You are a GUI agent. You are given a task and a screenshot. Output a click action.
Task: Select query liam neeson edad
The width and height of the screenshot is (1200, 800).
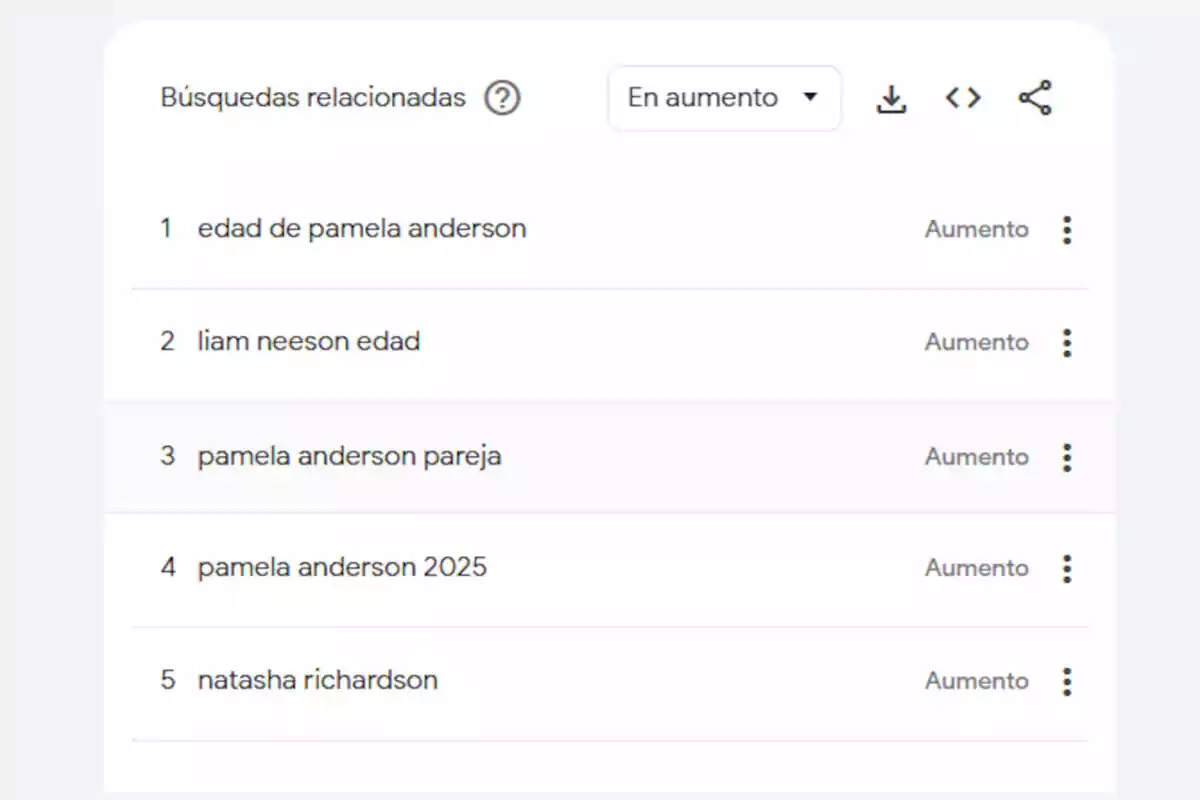[309, 342]
